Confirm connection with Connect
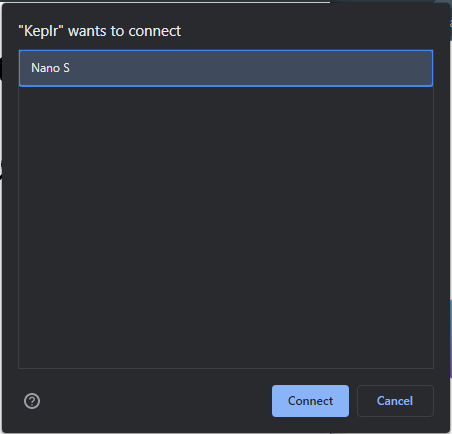 click(310, 401)
